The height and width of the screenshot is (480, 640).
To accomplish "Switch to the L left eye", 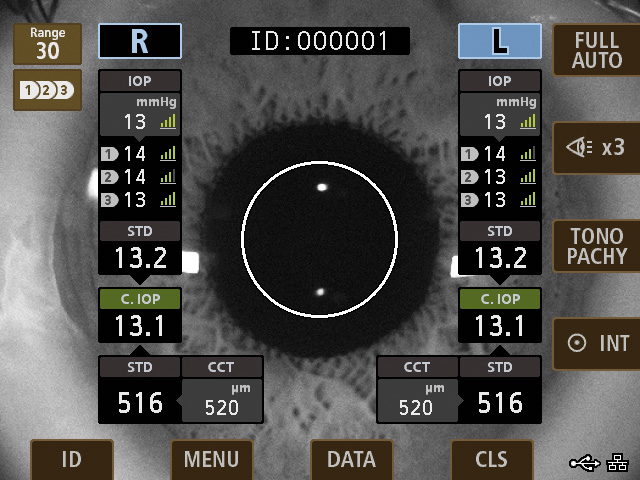I will pos(499,41).
